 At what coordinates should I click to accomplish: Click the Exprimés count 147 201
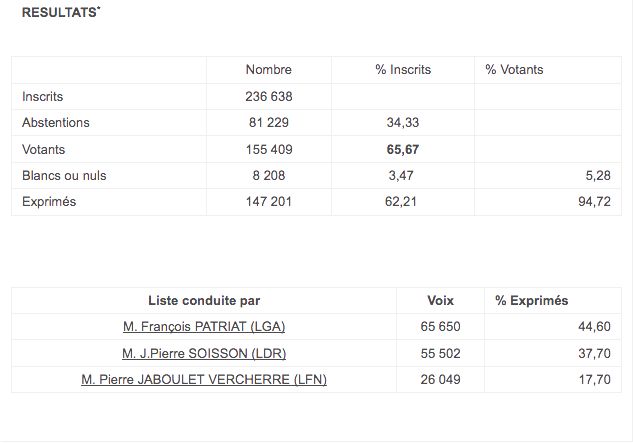[269, 202]
